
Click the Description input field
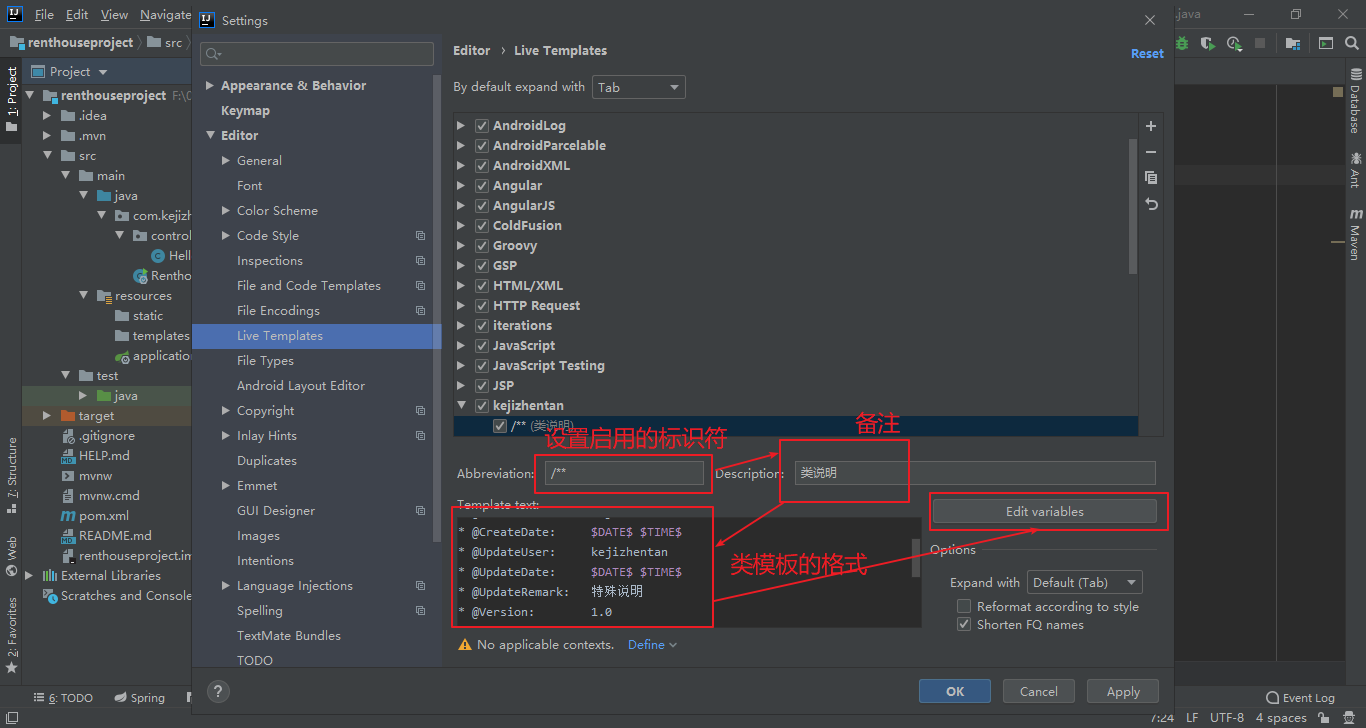pos(975,473)
